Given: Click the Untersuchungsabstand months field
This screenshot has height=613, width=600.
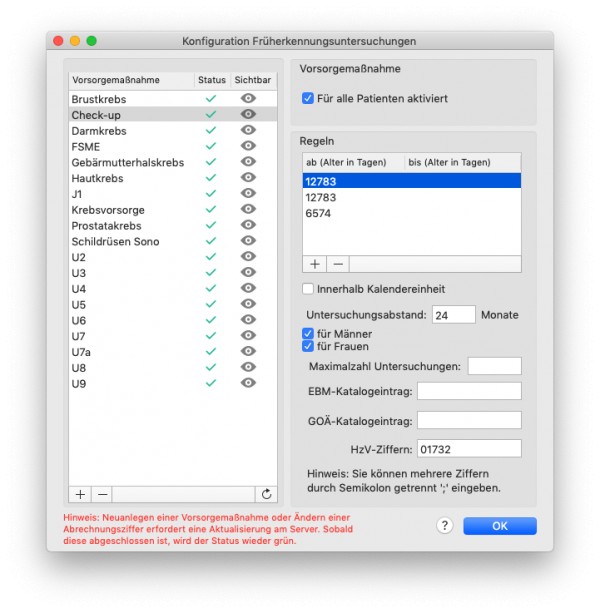Looking at the screenshot, I should 453,315.
